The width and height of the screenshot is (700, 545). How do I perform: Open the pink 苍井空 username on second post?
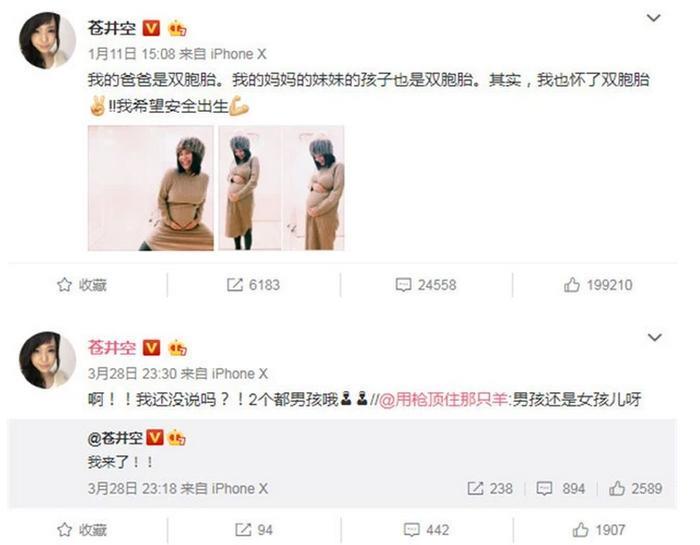click(112, 347)
